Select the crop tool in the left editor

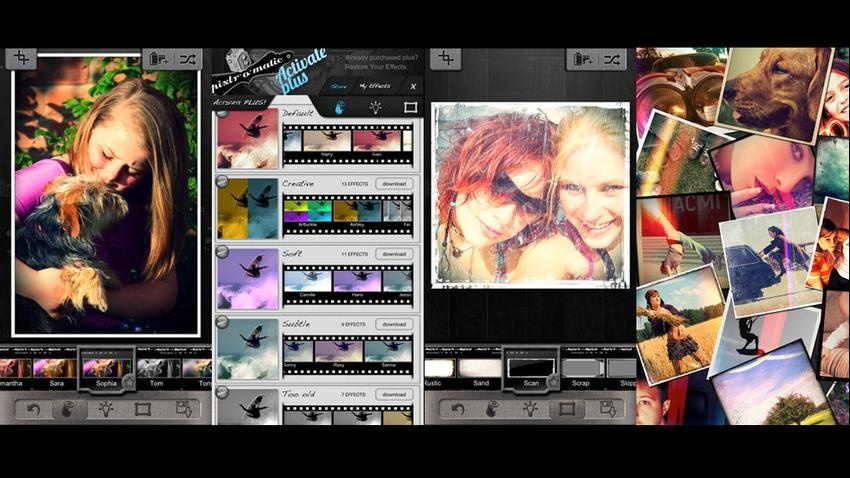point(20,58)
